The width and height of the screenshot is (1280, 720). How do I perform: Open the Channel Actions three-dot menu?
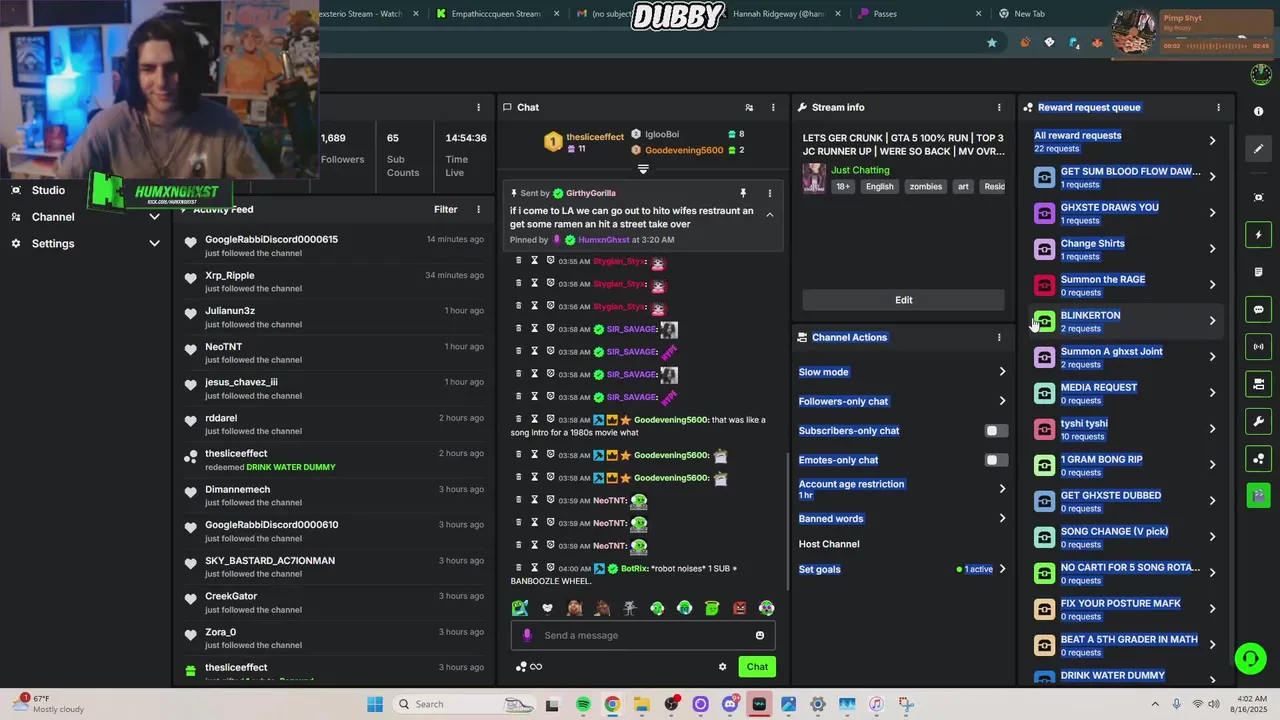pyautogui.click(x=999, y=337)
